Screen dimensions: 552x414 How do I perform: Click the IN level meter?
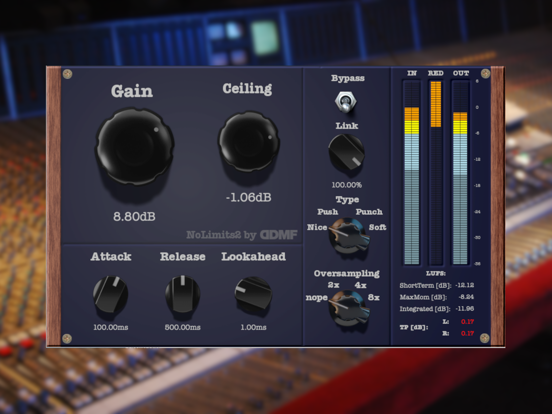412,172
